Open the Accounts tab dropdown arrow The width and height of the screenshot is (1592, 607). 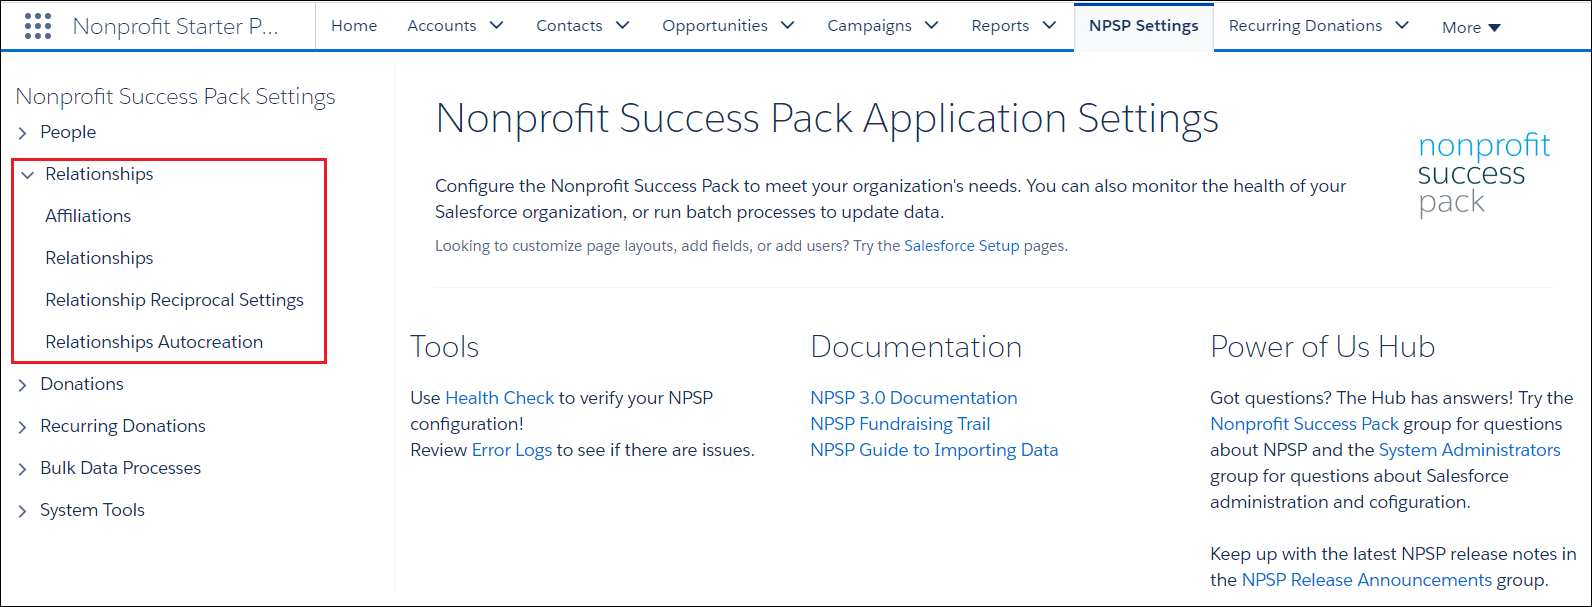pos(497,26)
